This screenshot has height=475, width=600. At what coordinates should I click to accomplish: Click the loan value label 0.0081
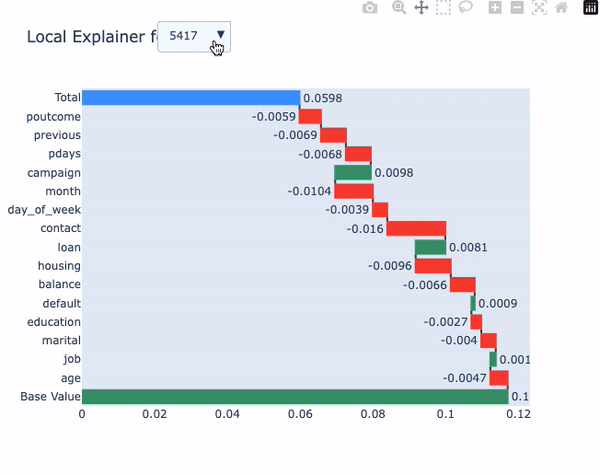pyautogui.click(x=468, y=247)
